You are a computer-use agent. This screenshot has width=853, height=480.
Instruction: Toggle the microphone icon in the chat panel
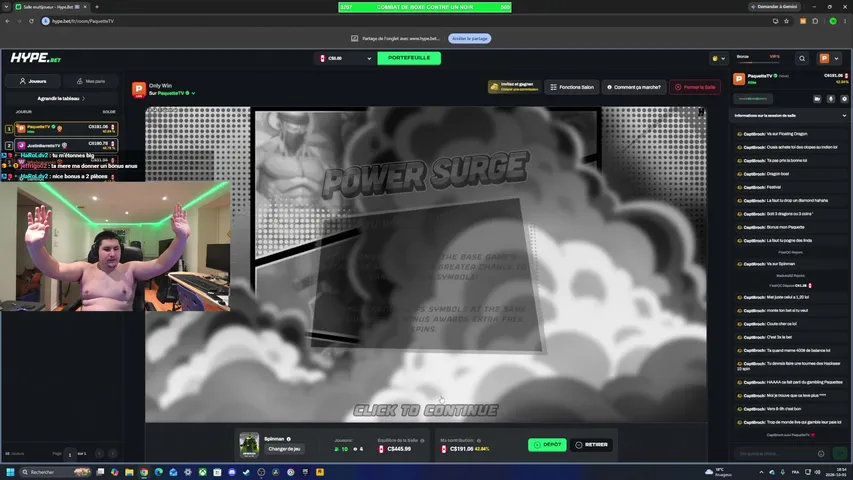pyautogui.click(x=831, y=99)
